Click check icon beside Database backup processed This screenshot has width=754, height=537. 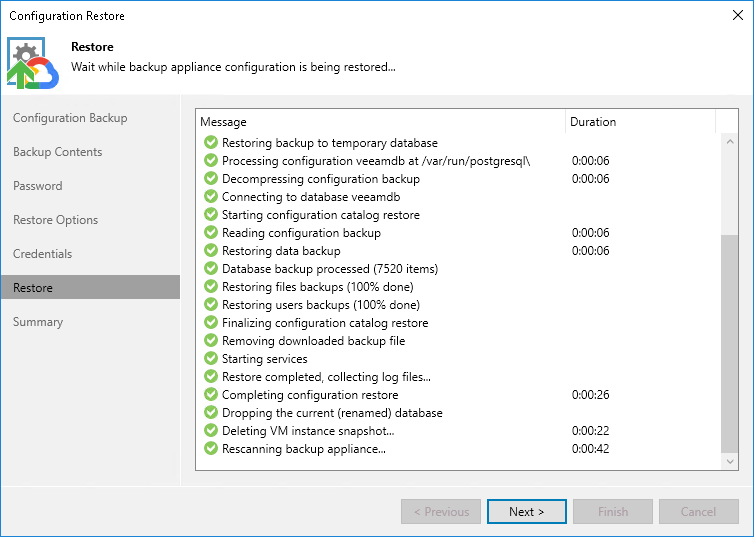coord(211,268)
